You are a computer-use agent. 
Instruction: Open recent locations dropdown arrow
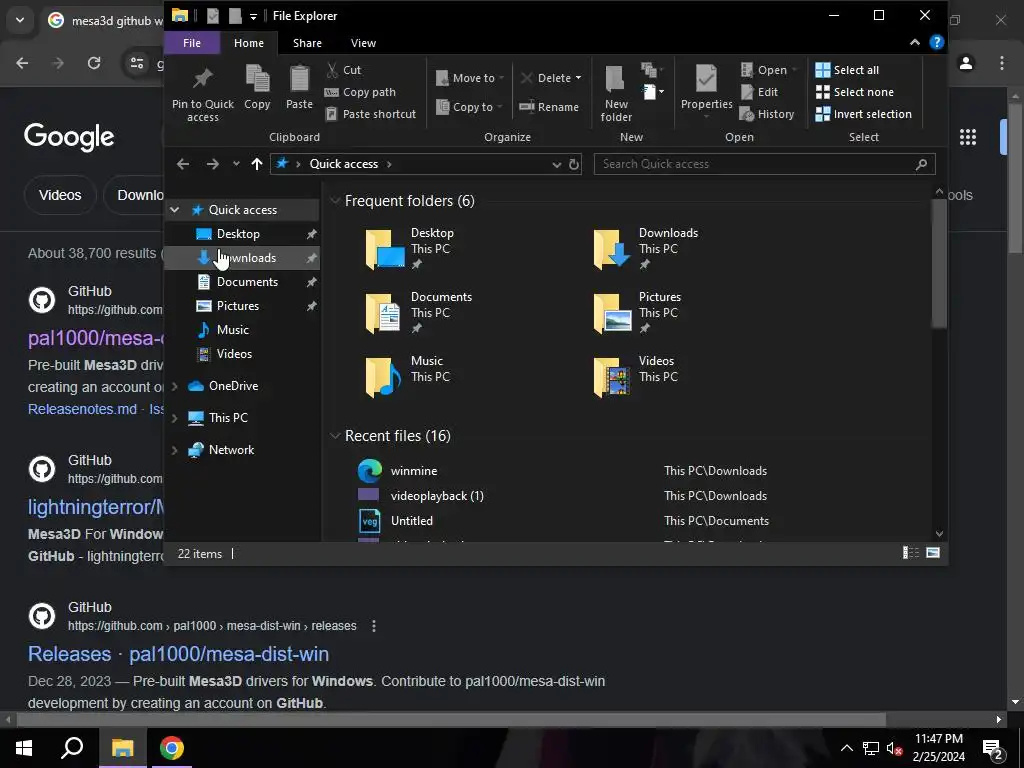pos(236,164)
